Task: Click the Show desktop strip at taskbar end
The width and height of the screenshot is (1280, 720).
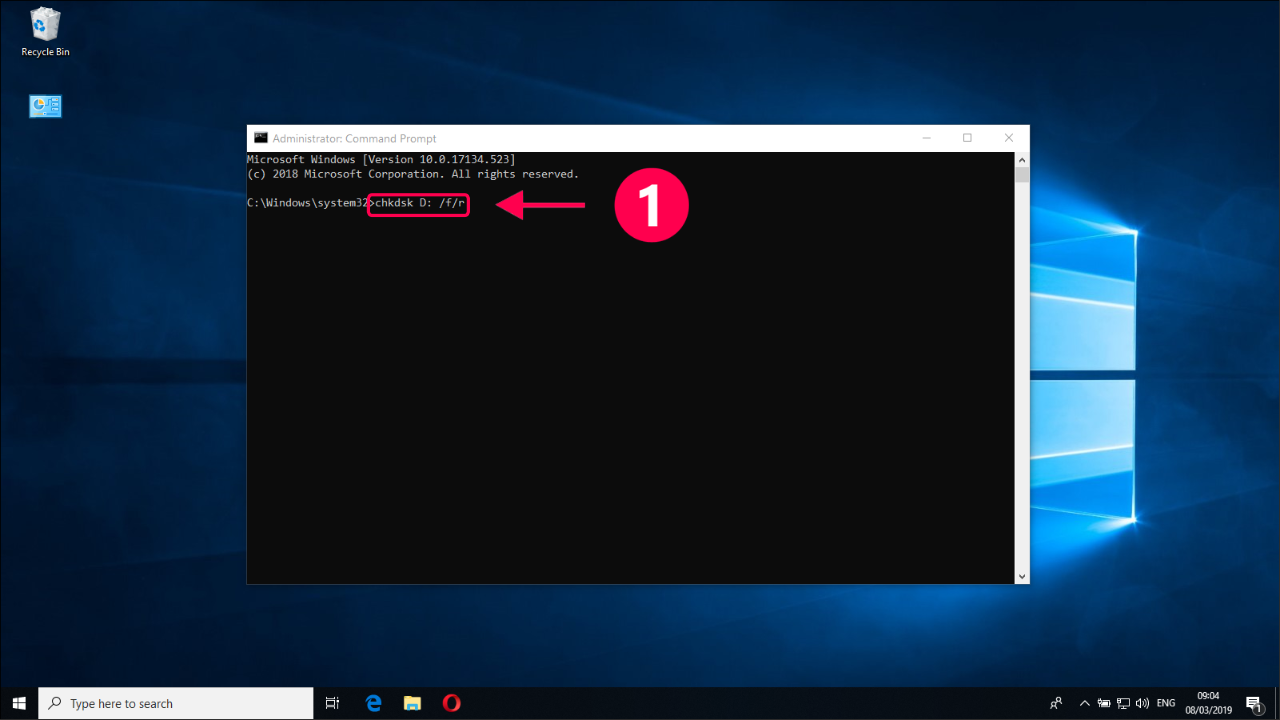Action: [1277, 703]
